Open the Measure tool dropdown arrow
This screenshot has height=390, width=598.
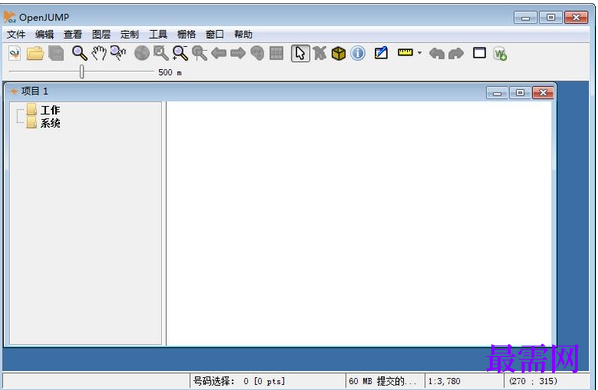[420, 53]
